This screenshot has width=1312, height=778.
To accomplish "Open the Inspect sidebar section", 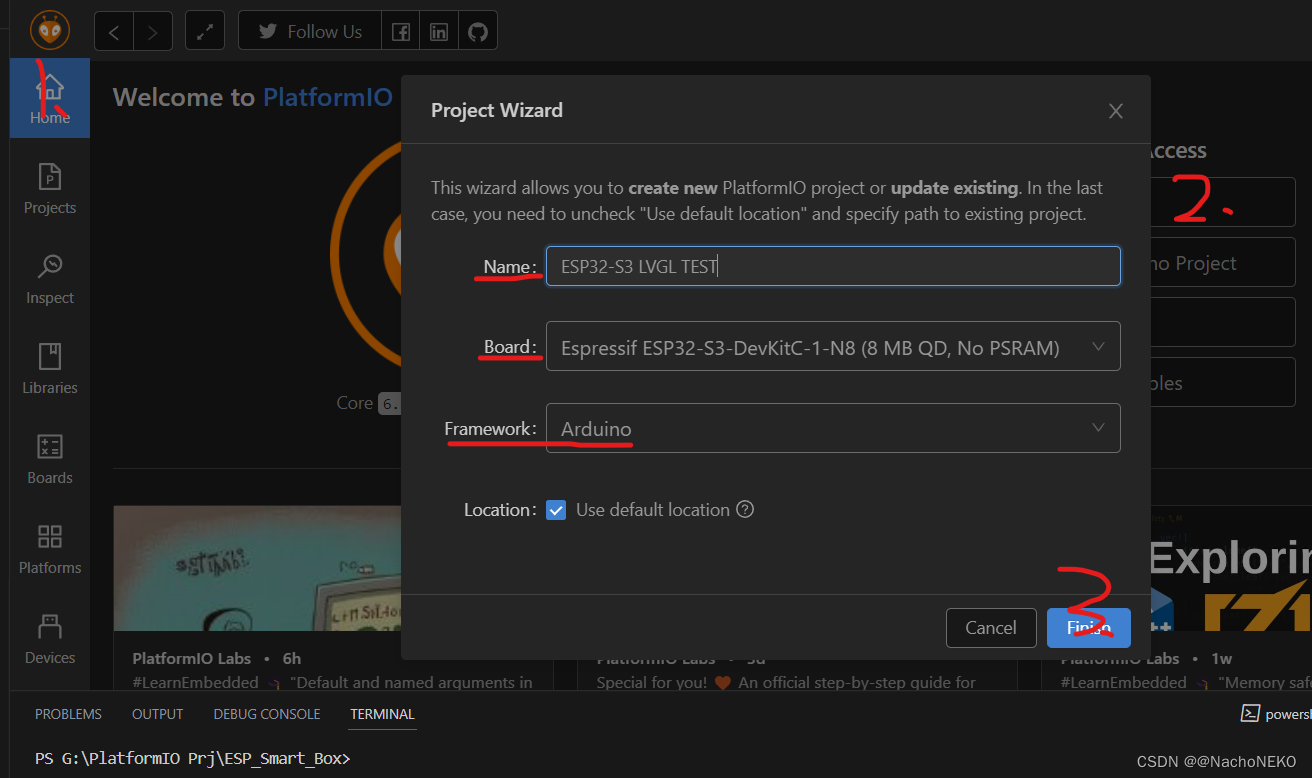I will coord(50,279).
